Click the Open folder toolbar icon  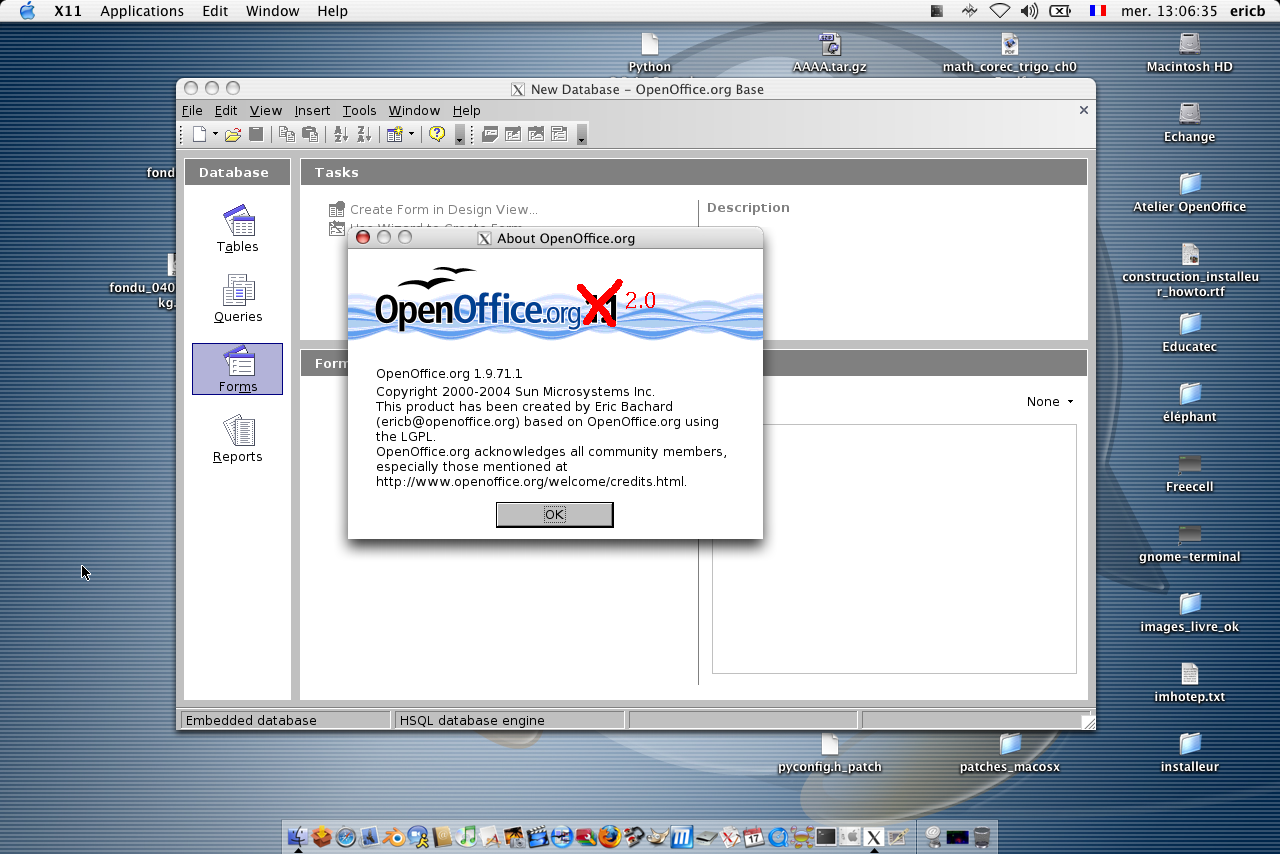click(x=233, y=134)
